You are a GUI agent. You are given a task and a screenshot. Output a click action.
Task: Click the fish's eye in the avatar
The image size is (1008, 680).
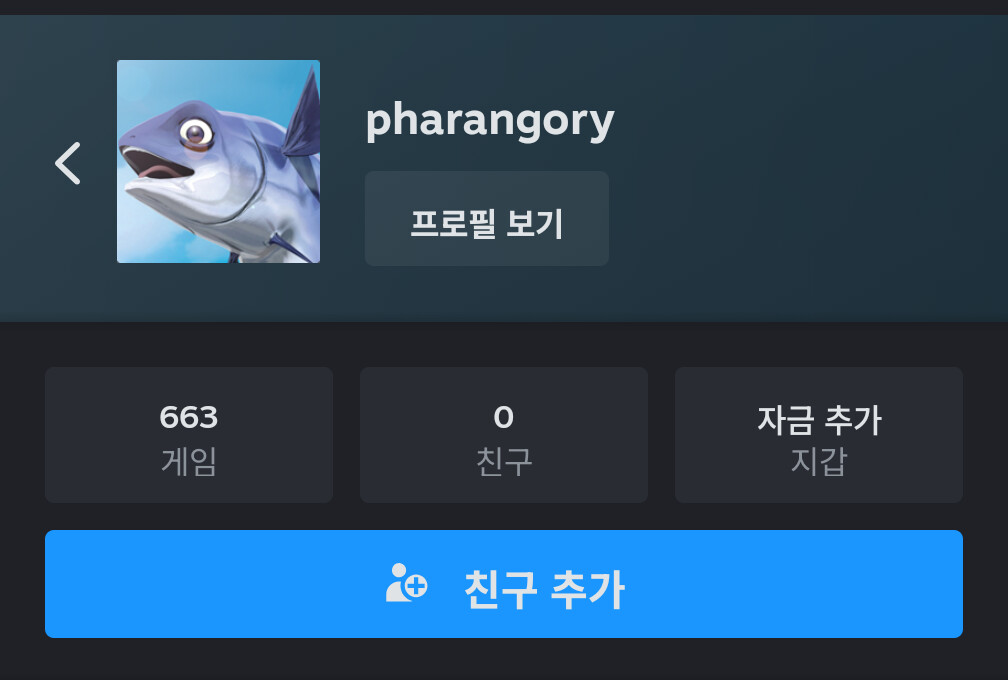196,134
